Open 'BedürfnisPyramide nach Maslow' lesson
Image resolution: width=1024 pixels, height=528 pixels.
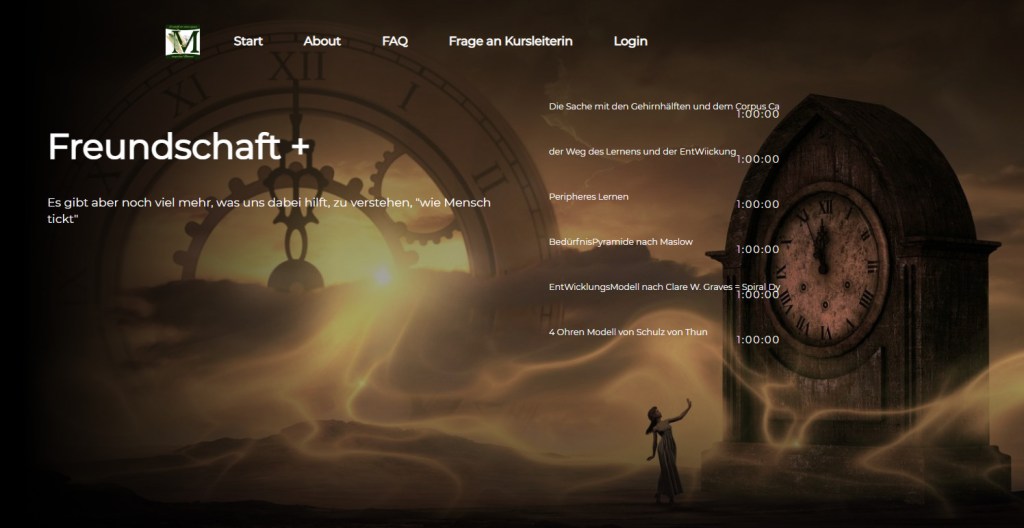click(621, 241)
